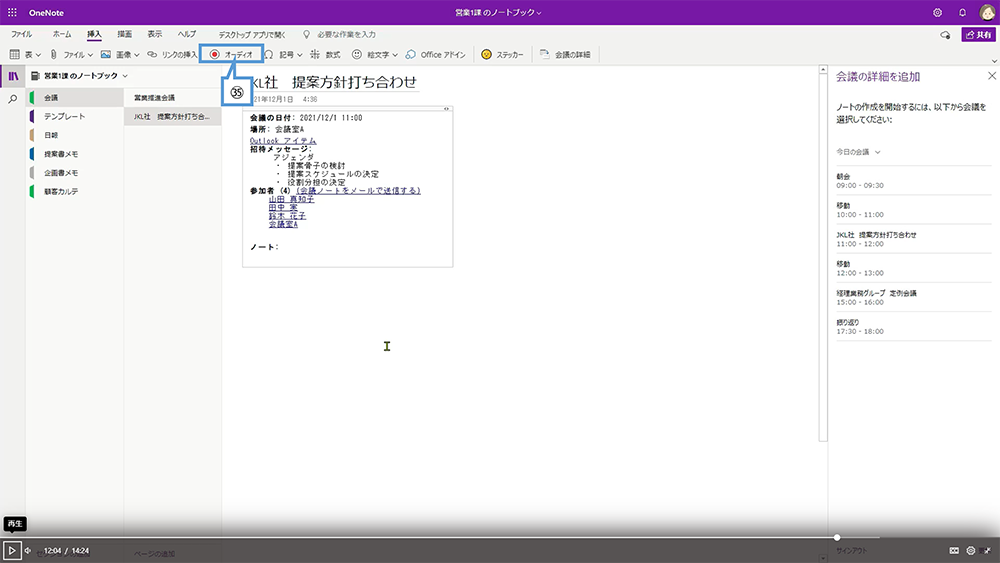Switch to the ホーム tab
Viewport: 1000px width, 563px height.
pyautogui.click(x=62, y=34)
